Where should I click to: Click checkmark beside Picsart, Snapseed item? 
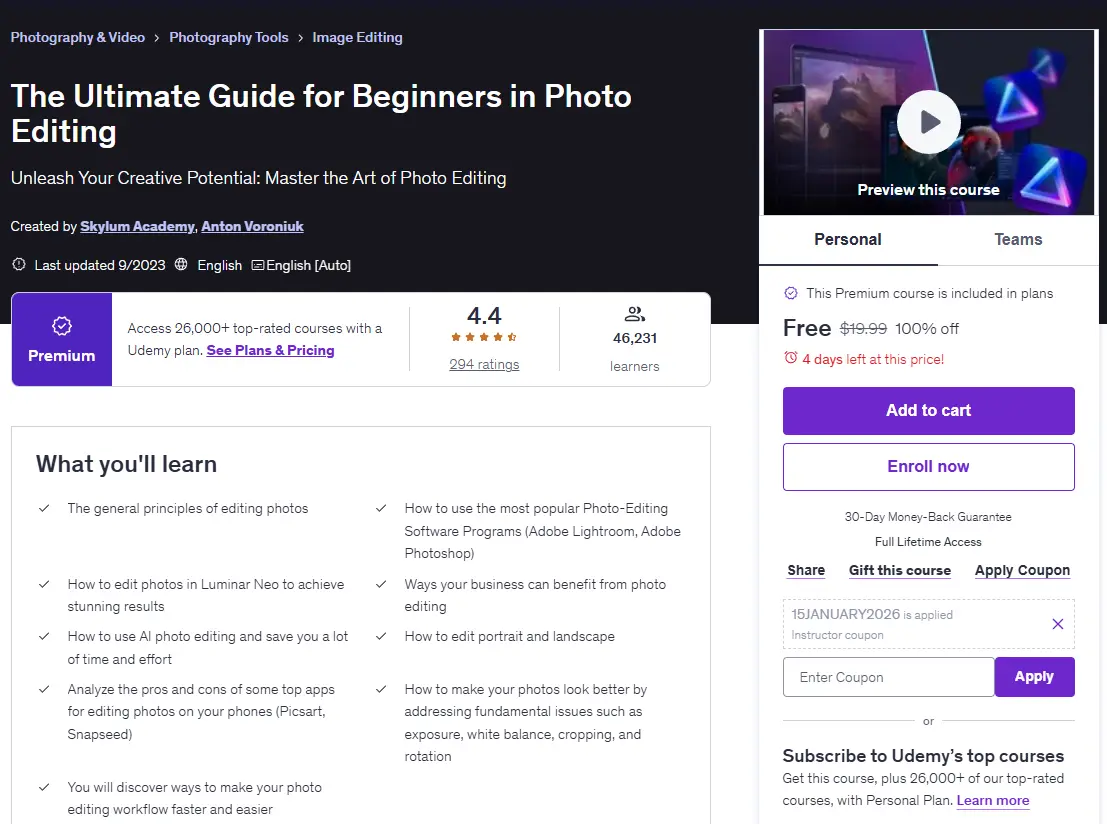pyautogui.click(x=44, y=689)
